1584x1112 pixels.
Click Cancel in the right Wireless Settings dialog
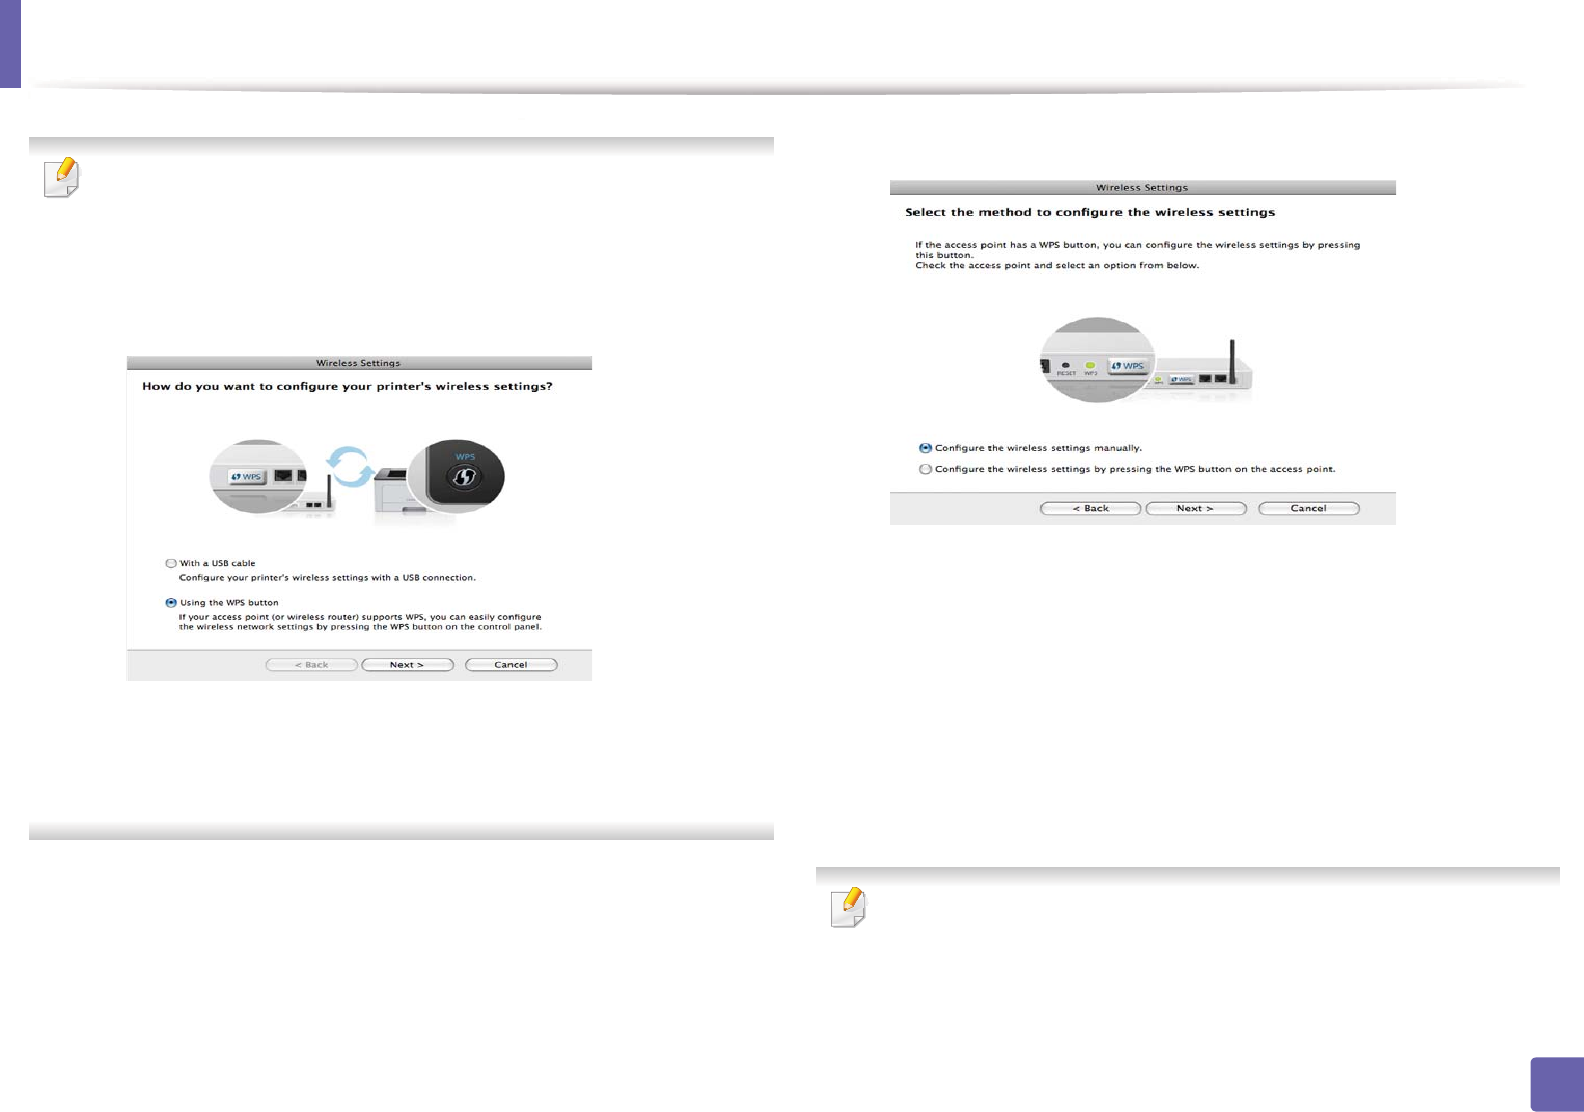1309,509
